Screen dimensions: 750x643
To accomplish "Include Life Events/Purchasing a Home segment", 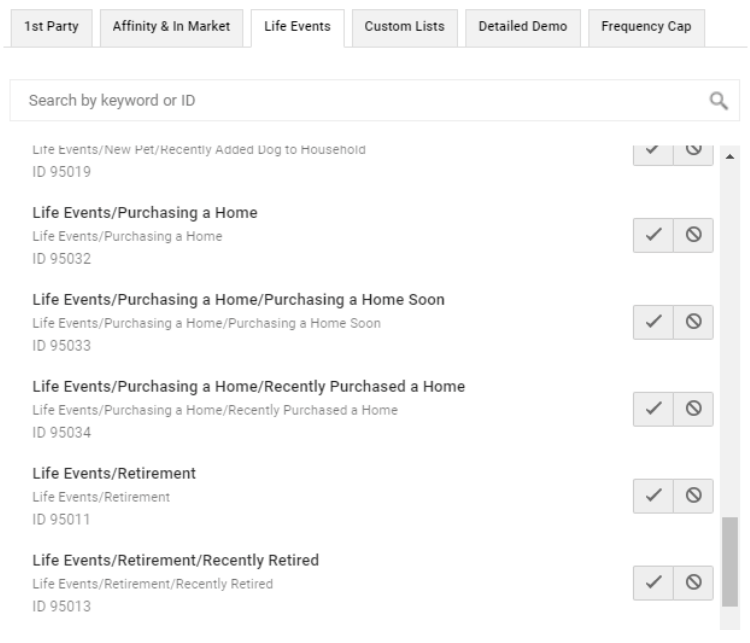I will click(653, 235).
